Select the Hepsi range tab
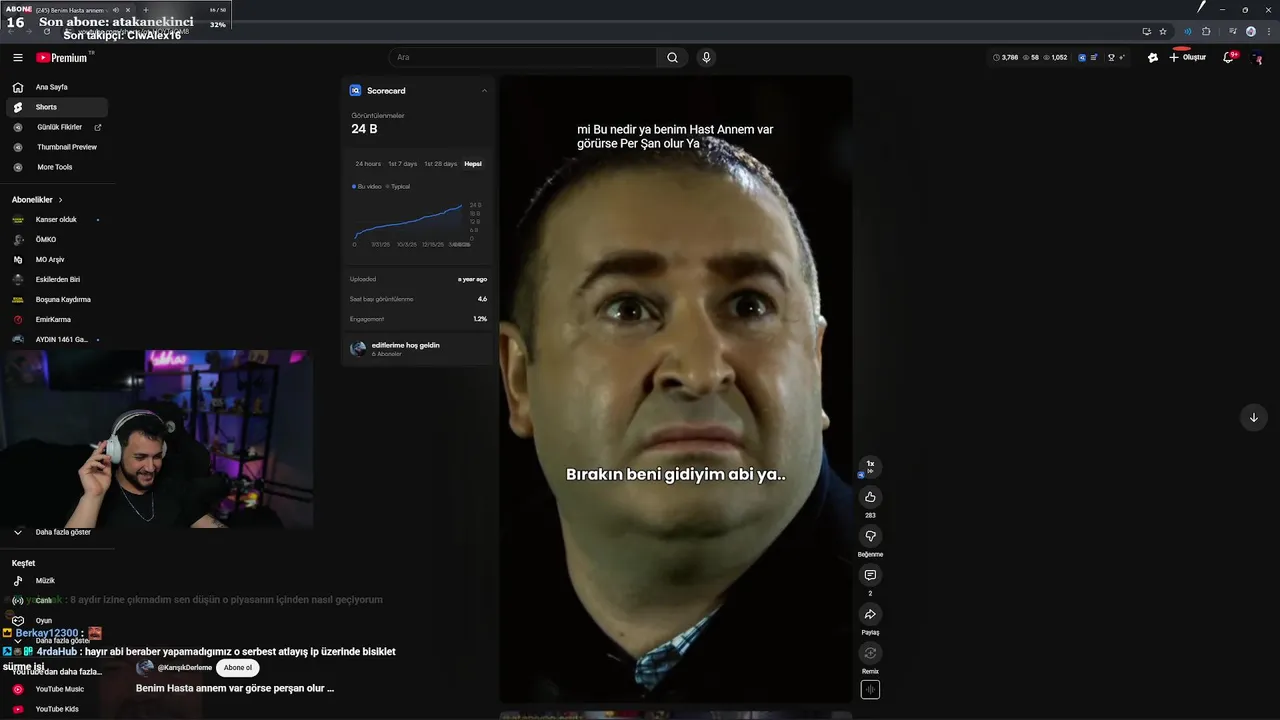The height and width of the screenshot is (720, 1280). coord(473,164)
